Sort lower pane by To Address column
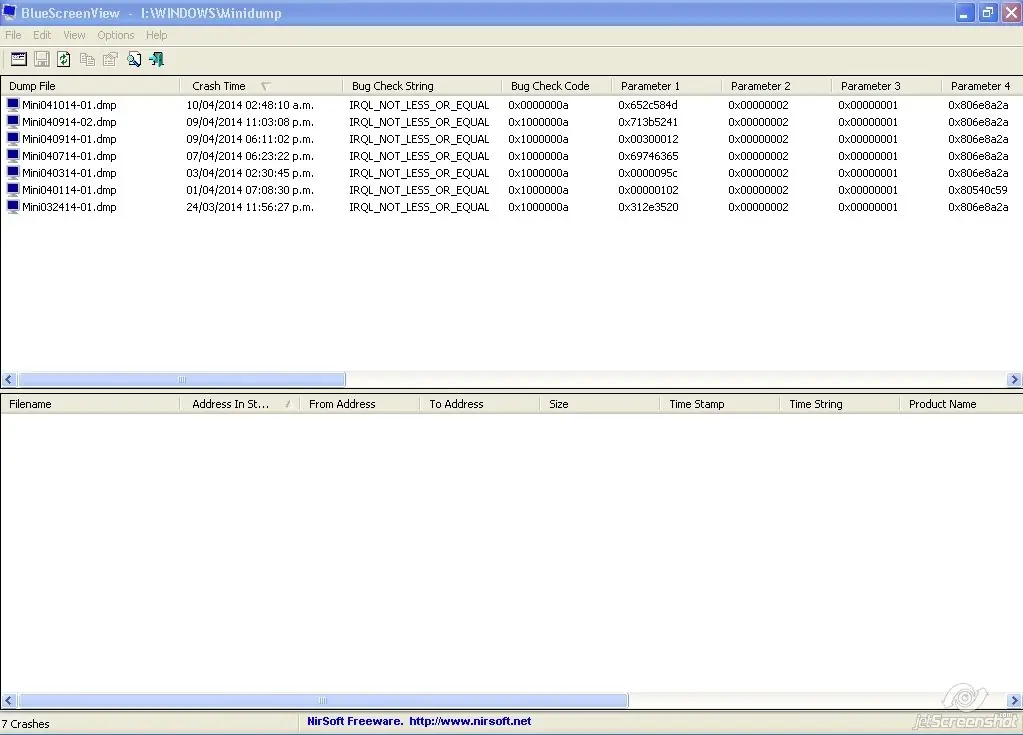 point(479,404)
